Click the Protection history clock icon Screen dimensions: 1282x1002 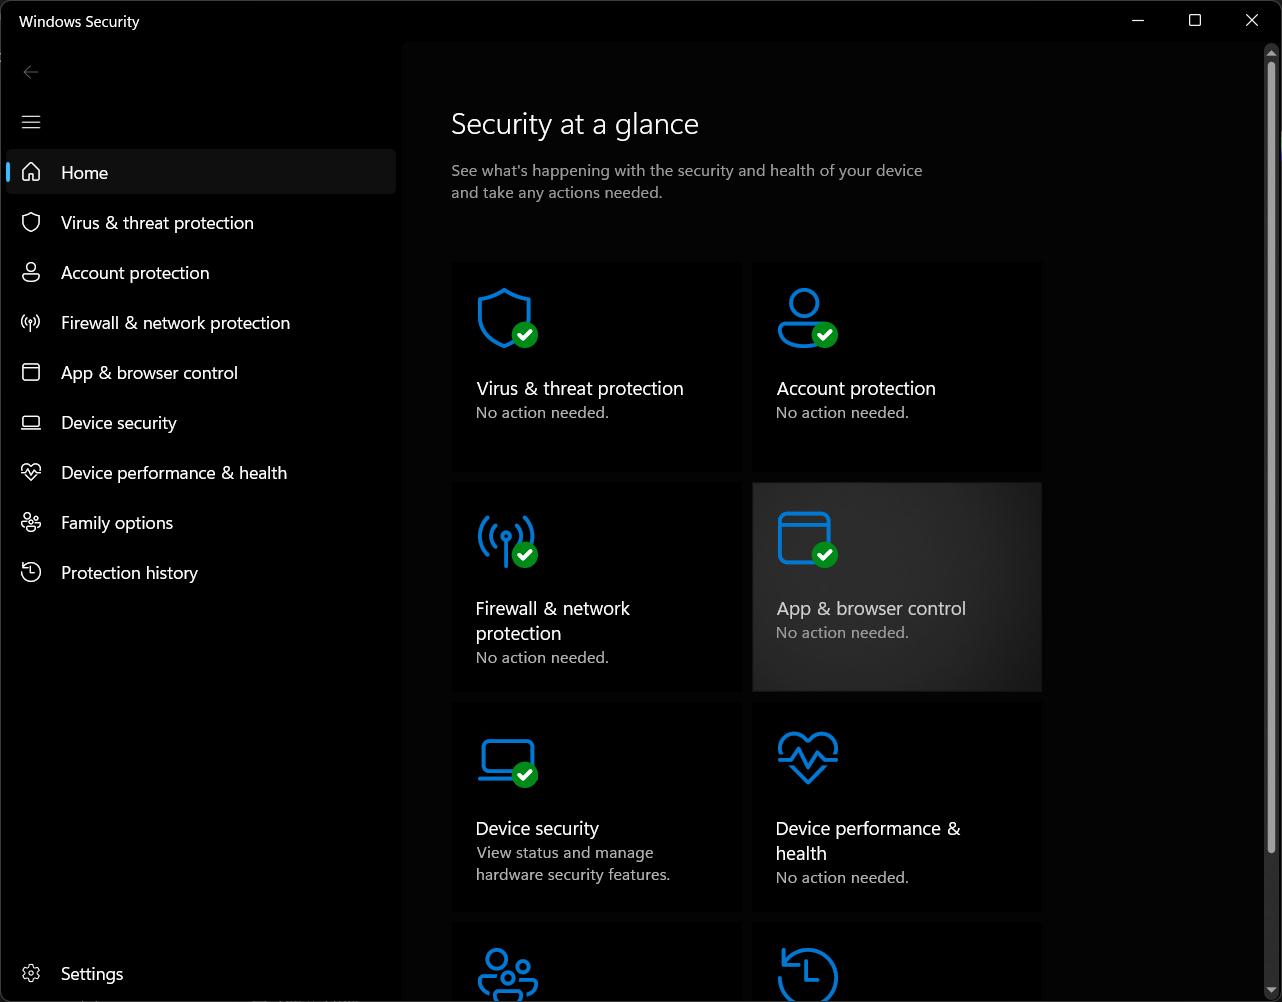pyautogui.click(x=31, y=572)
